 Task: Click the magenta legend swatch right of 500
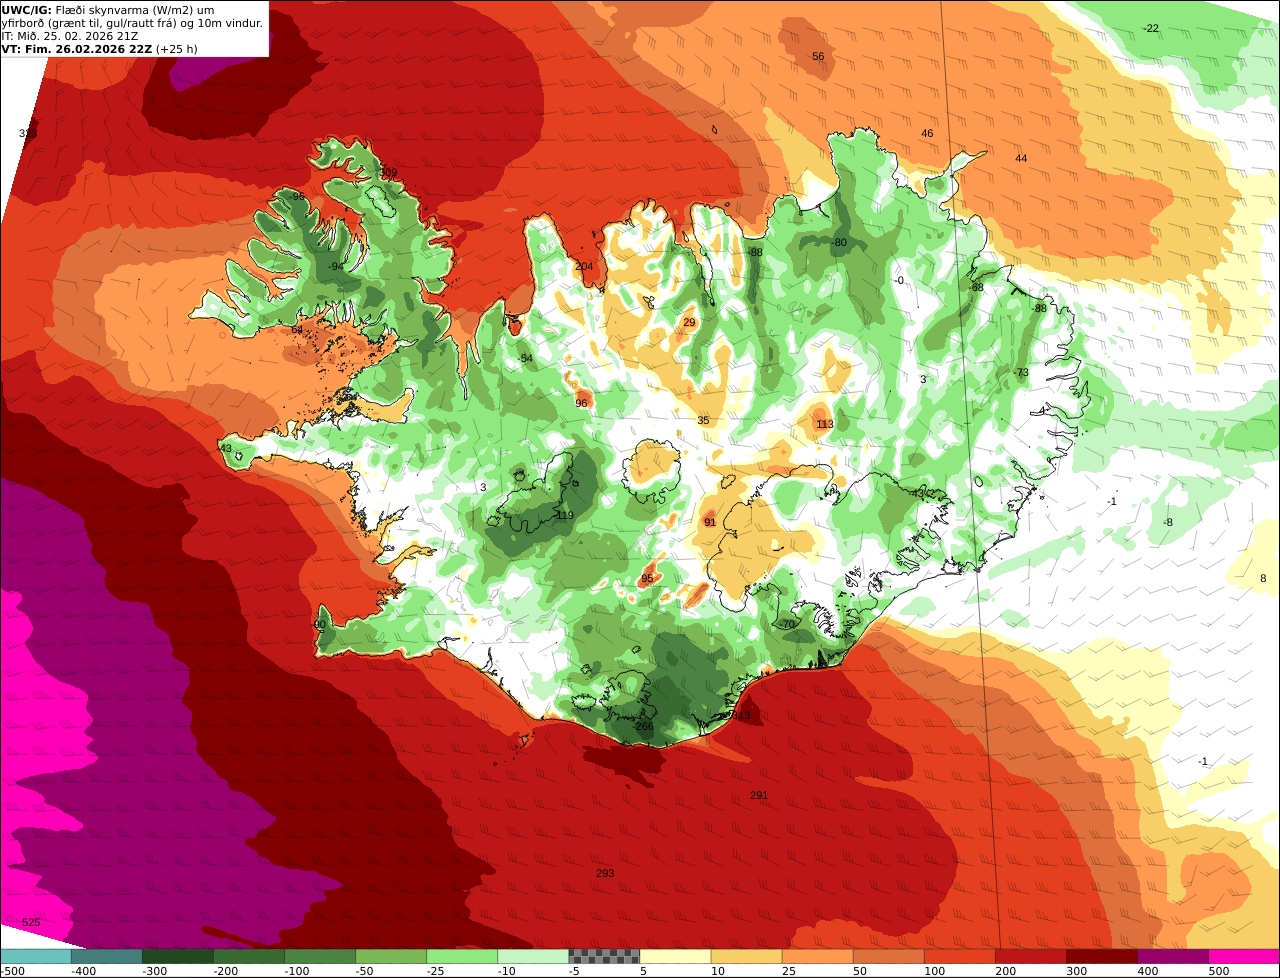click(x=1244, y=956)
